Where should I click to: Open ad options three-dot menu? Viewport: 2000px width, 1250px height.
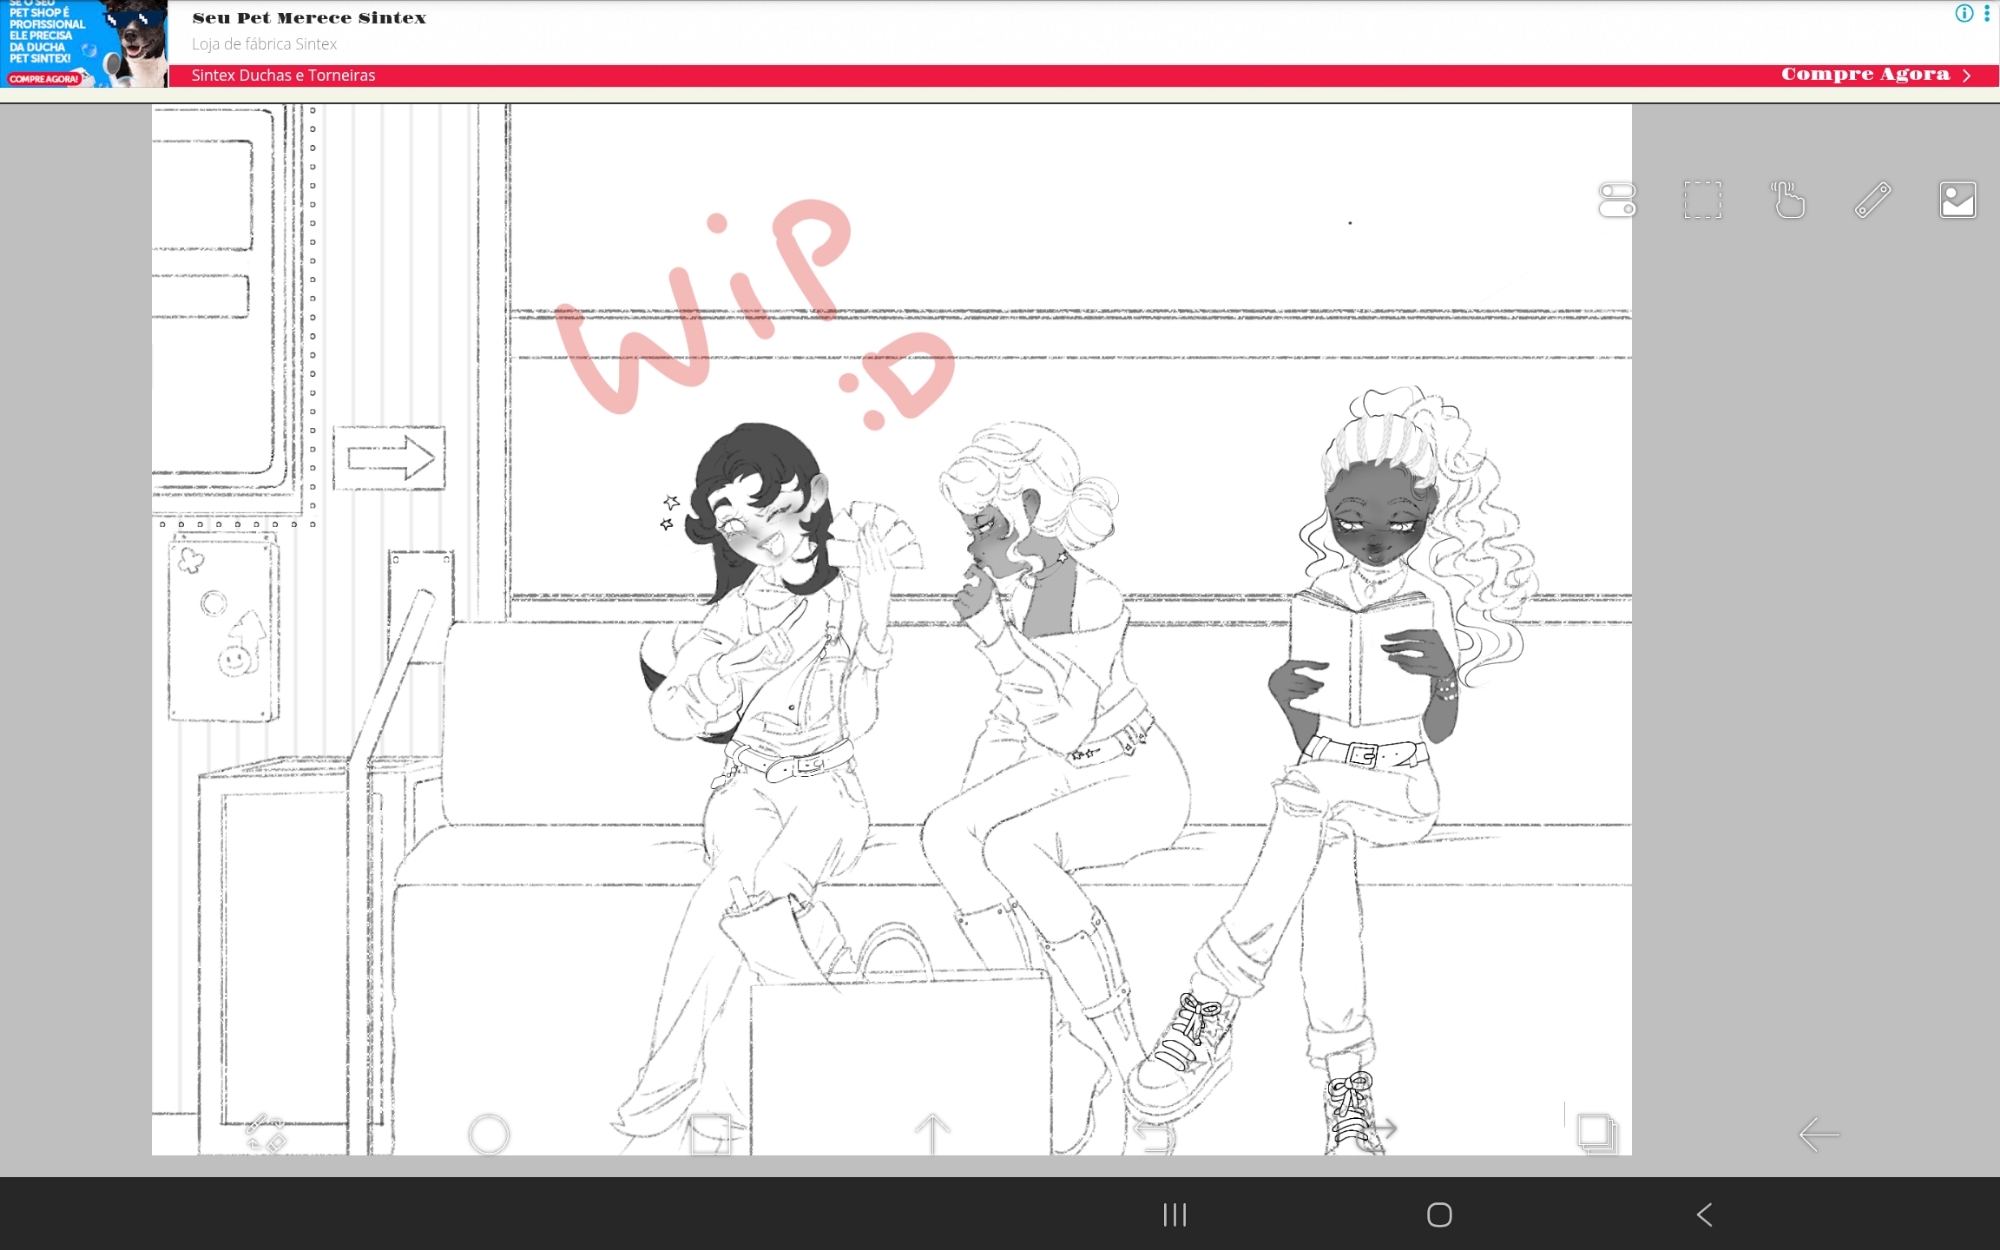1987,14
